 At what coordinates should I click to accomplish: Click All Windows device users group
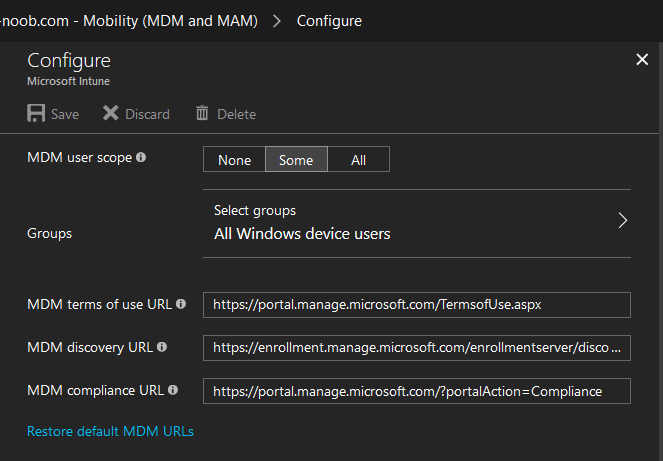click(x=302, y=233)
